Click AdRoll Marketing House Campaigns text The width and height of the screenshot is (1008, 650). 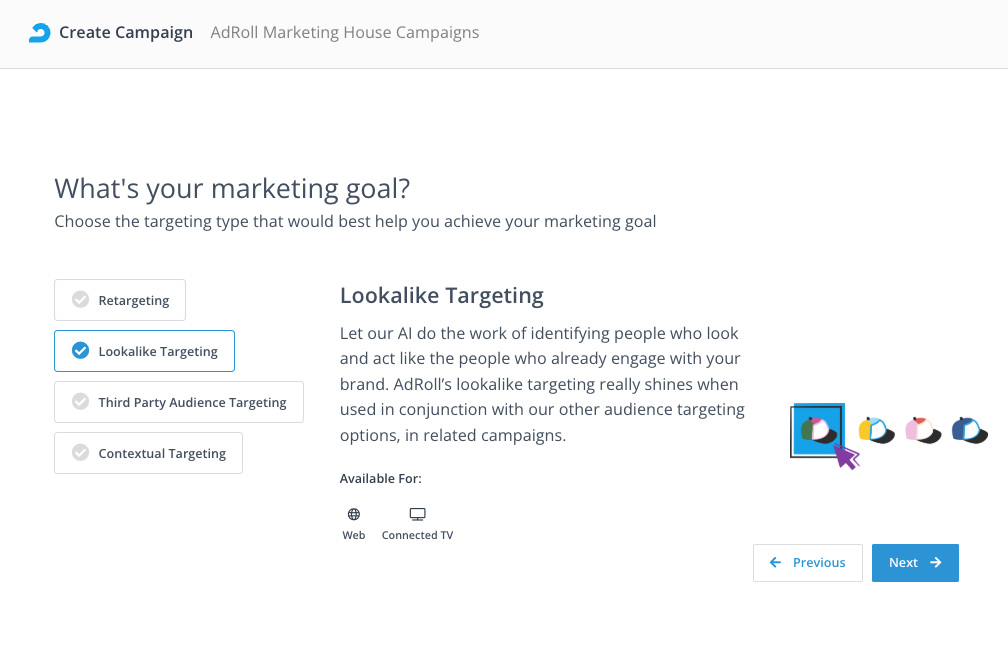pyautogui.click(x=345, y=33)
